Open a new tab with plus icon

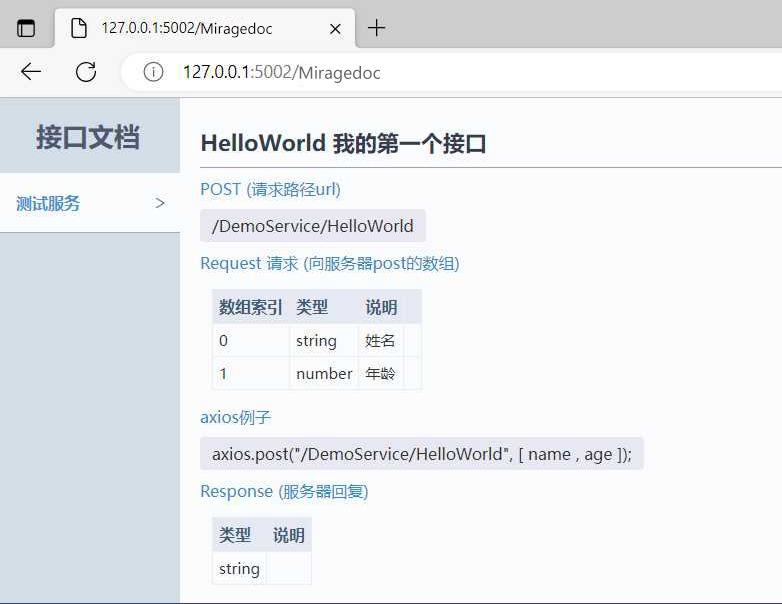tap(377, 28)
